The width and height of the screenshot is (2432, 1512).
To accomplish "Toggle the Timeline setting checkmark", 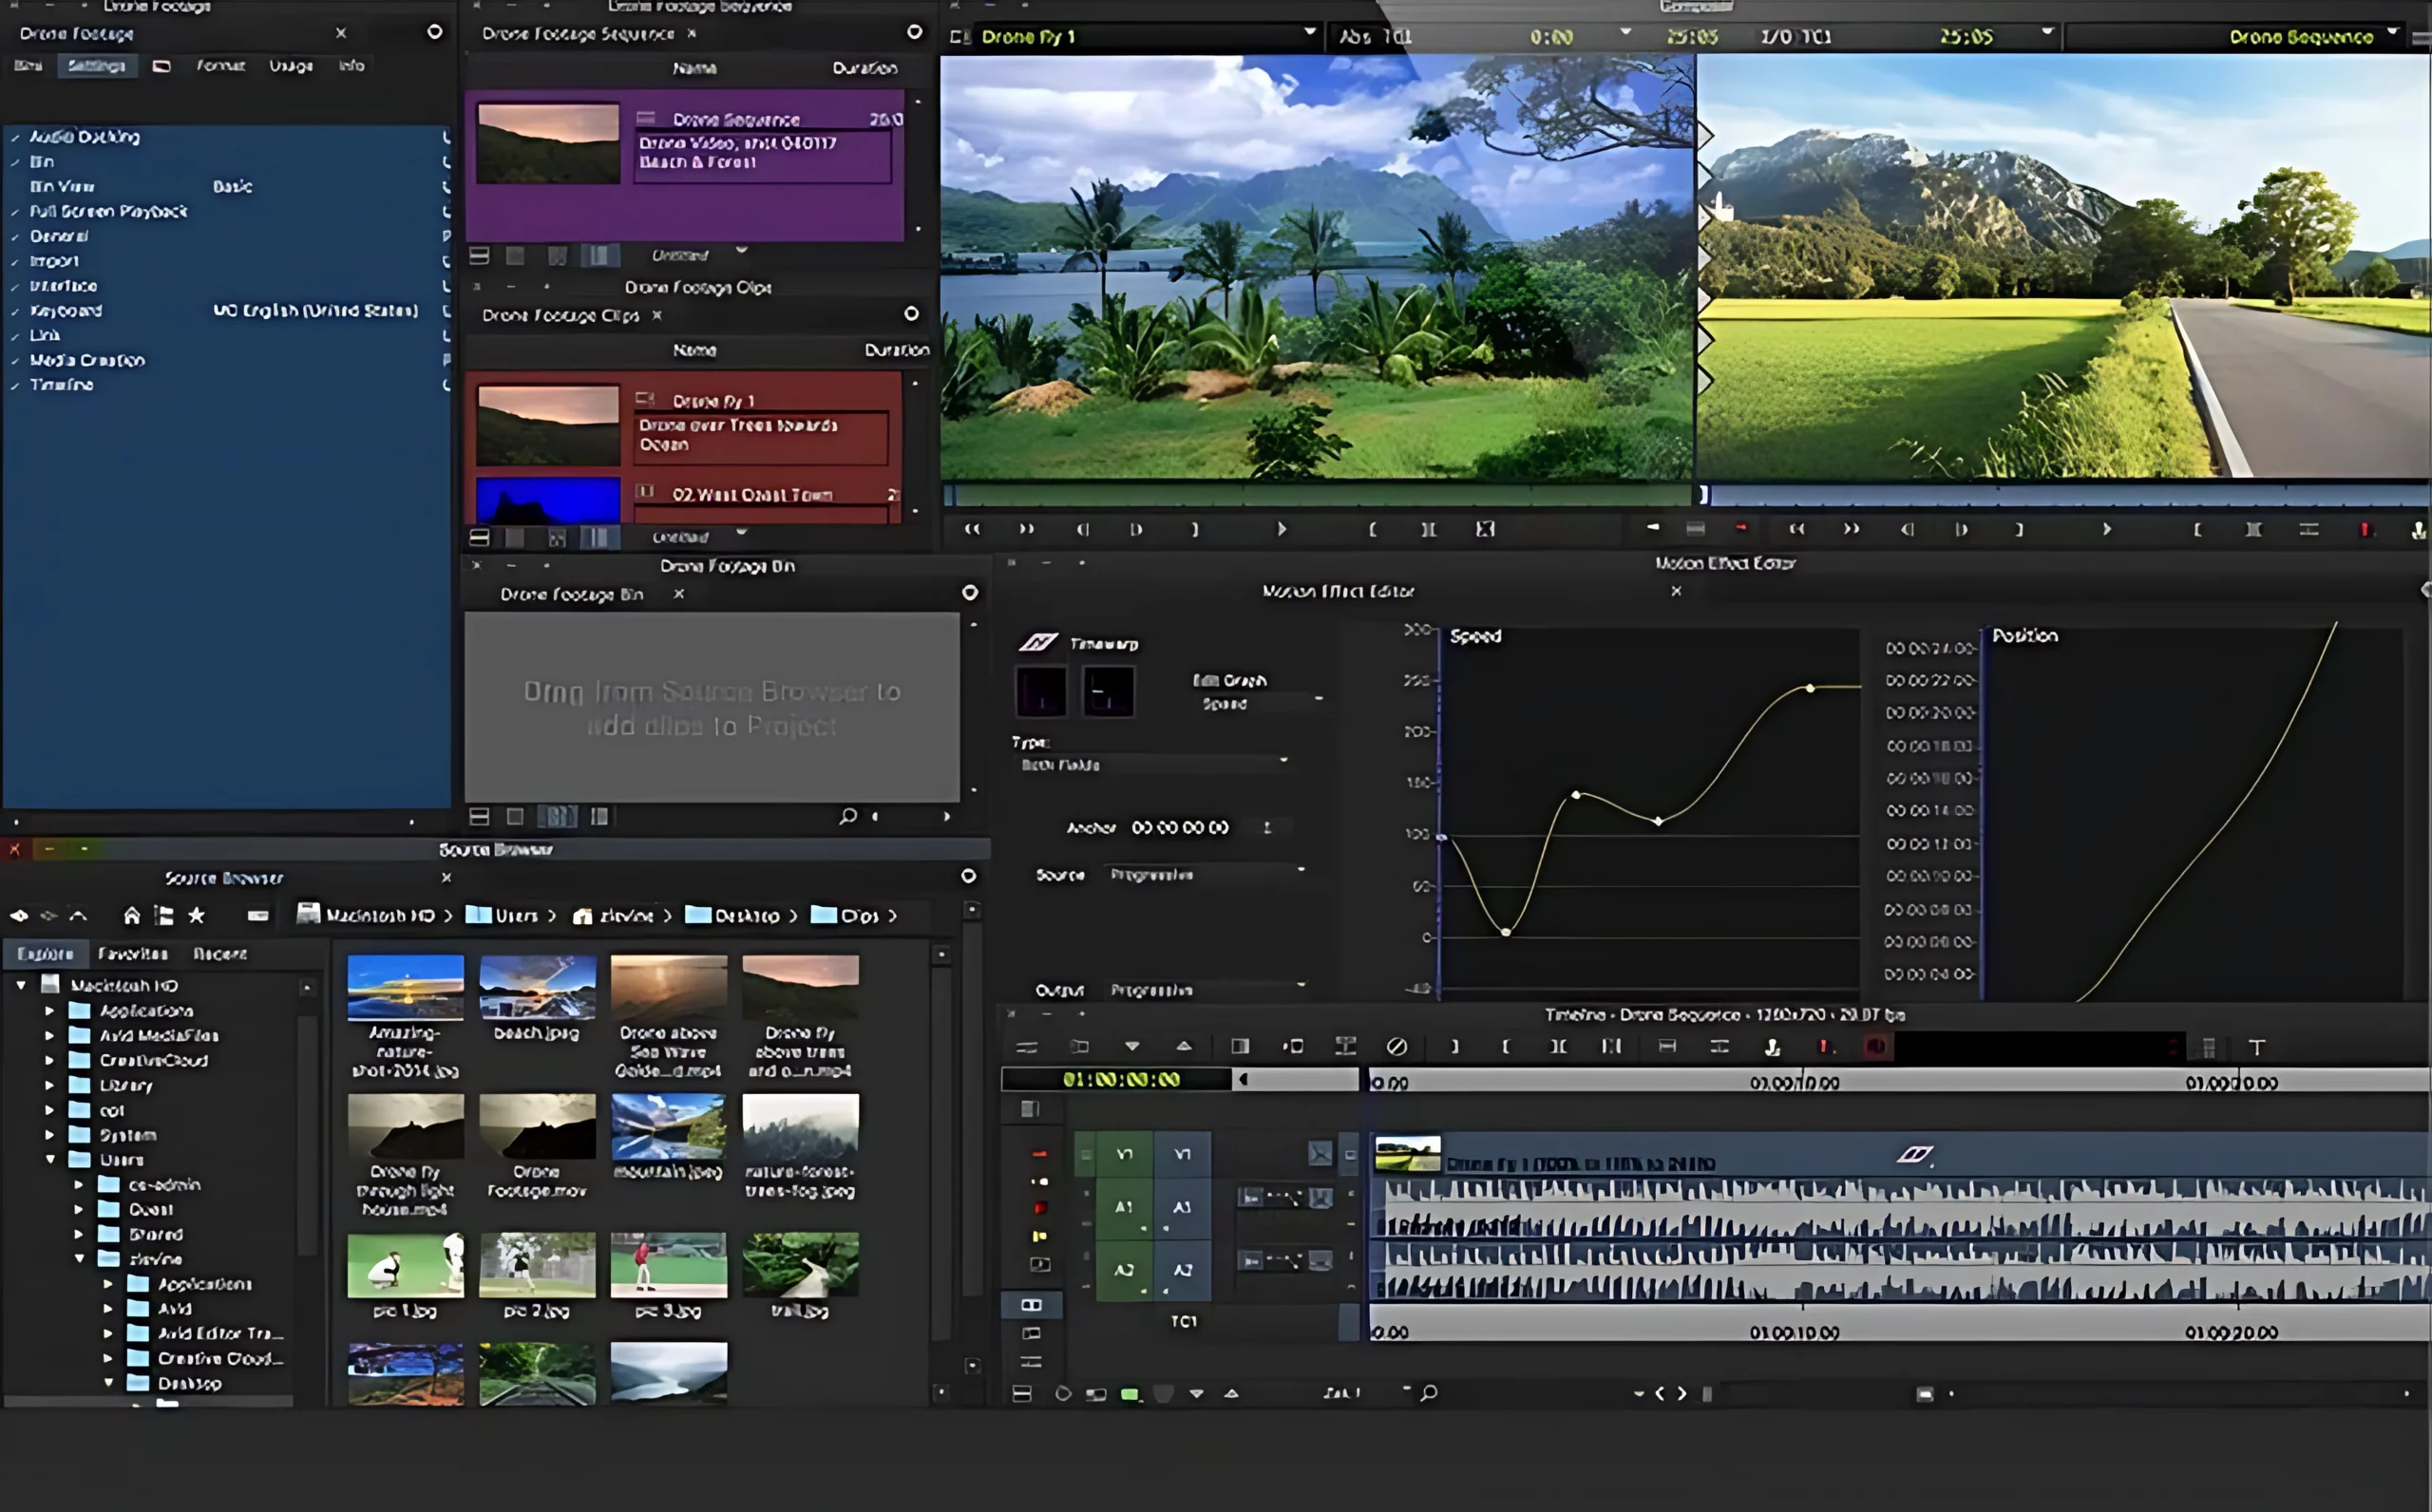I will click(15, 384).
